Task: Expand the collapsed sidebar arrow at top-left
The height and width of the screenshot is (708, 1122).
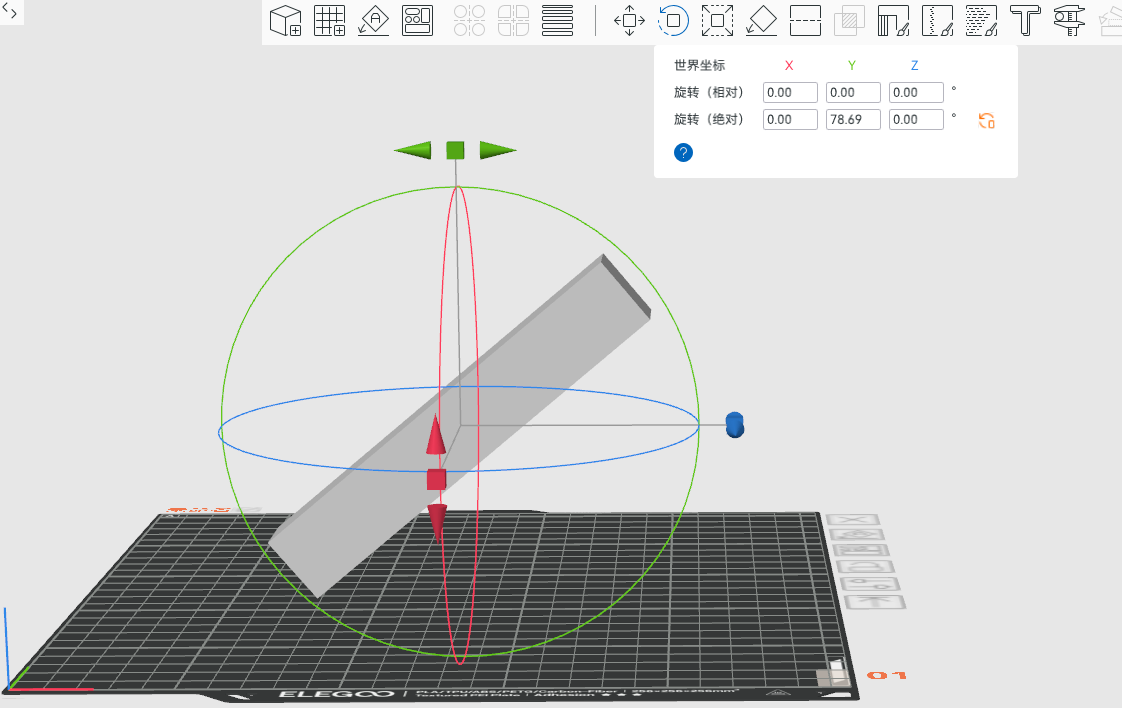Action: pyautogui.click(x=10, y=10)
